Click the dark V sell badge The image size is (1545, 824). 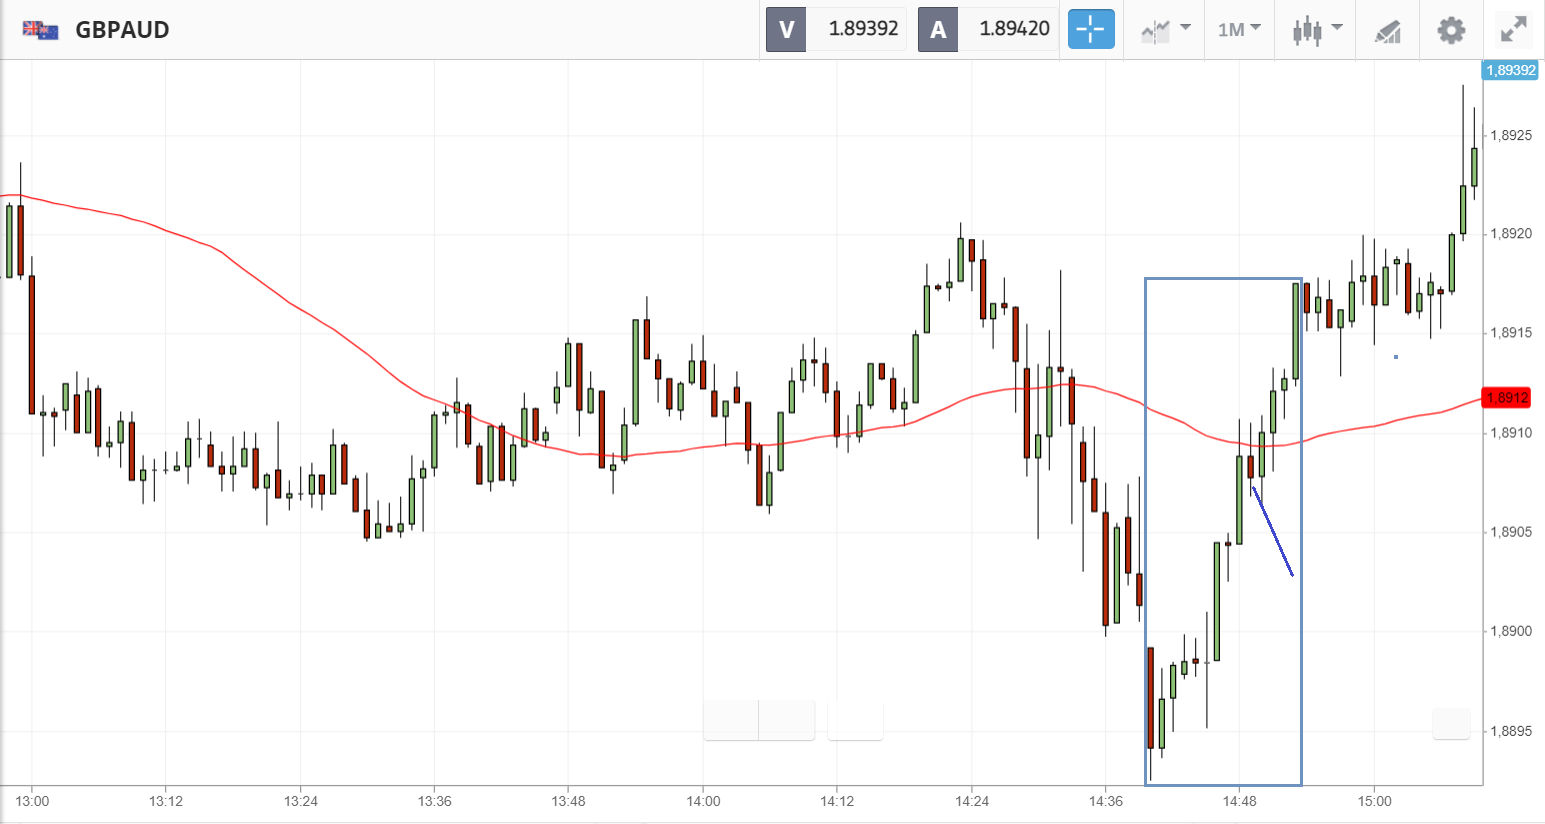(x=786, y=29)
